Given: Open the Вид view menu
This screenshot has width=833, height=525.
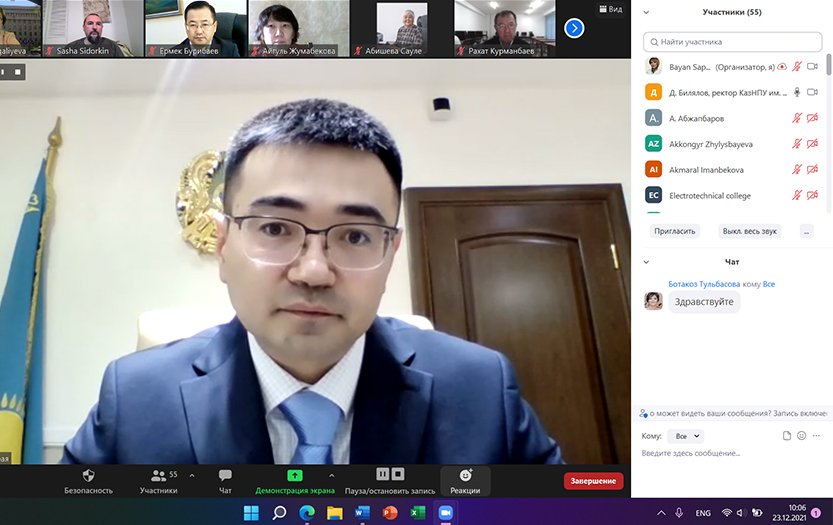Looking at the screenshot, I should pos(609,9).
